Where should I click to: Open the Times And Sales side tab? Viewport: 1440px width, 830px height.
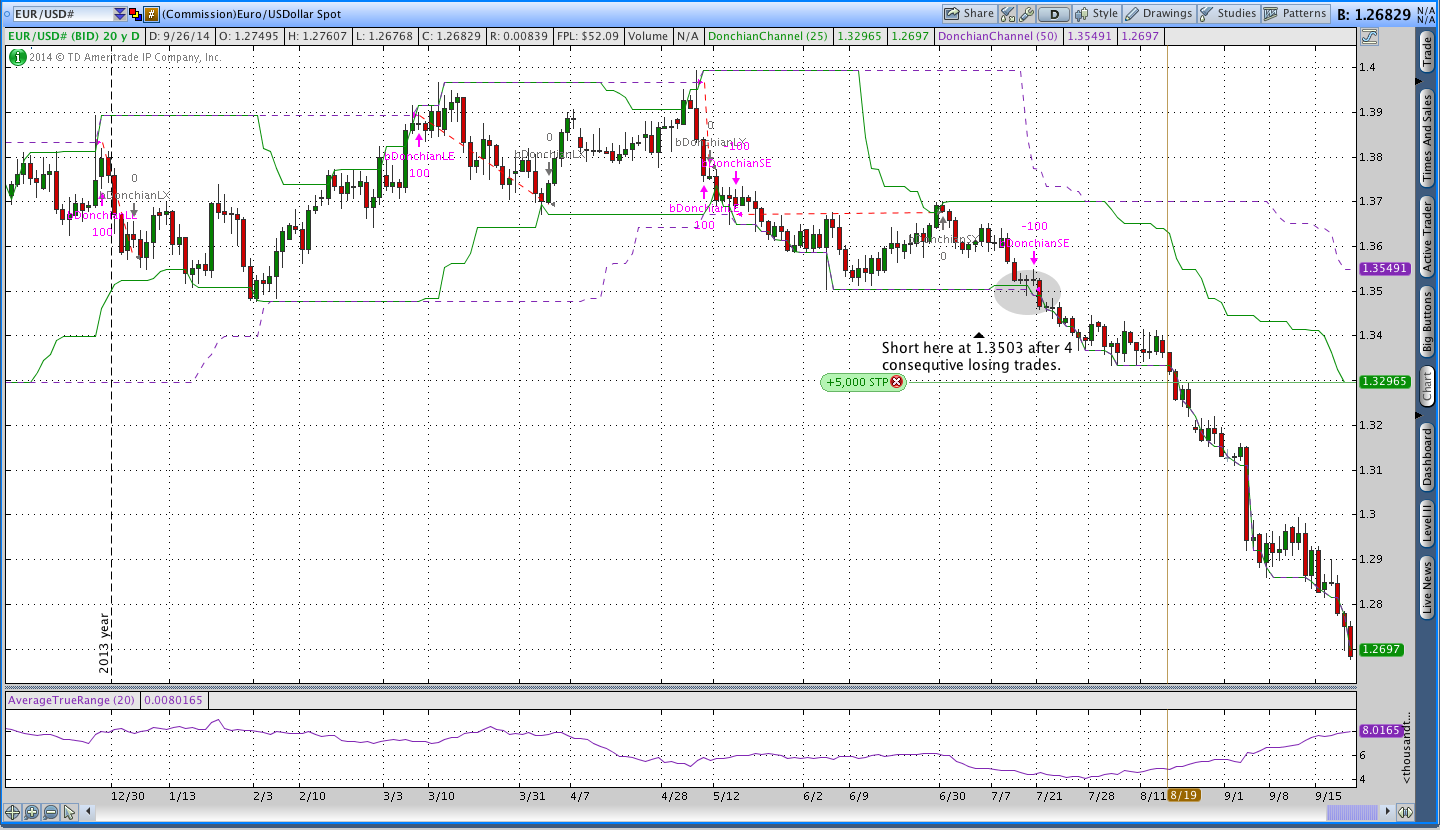[1427, 137]
